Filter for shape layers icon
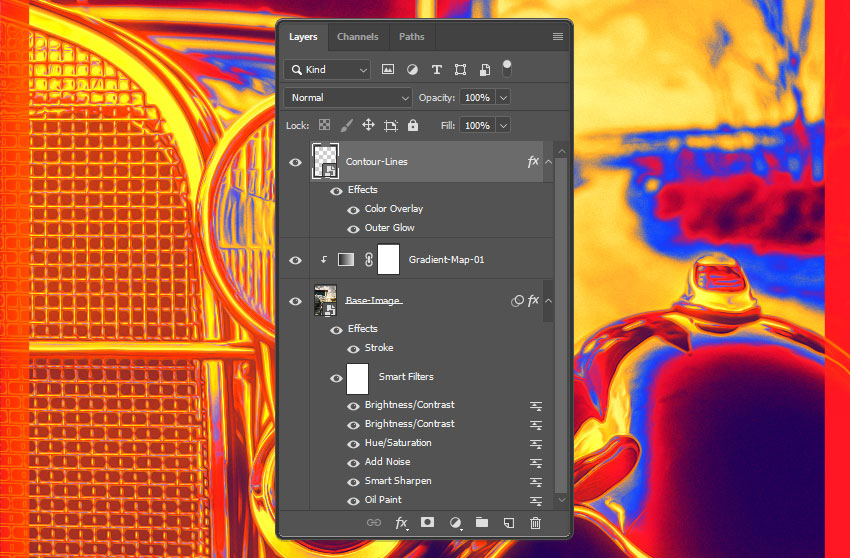Image resolution: width=850 pixels, height=558 pixels. [x=460, y=69]
